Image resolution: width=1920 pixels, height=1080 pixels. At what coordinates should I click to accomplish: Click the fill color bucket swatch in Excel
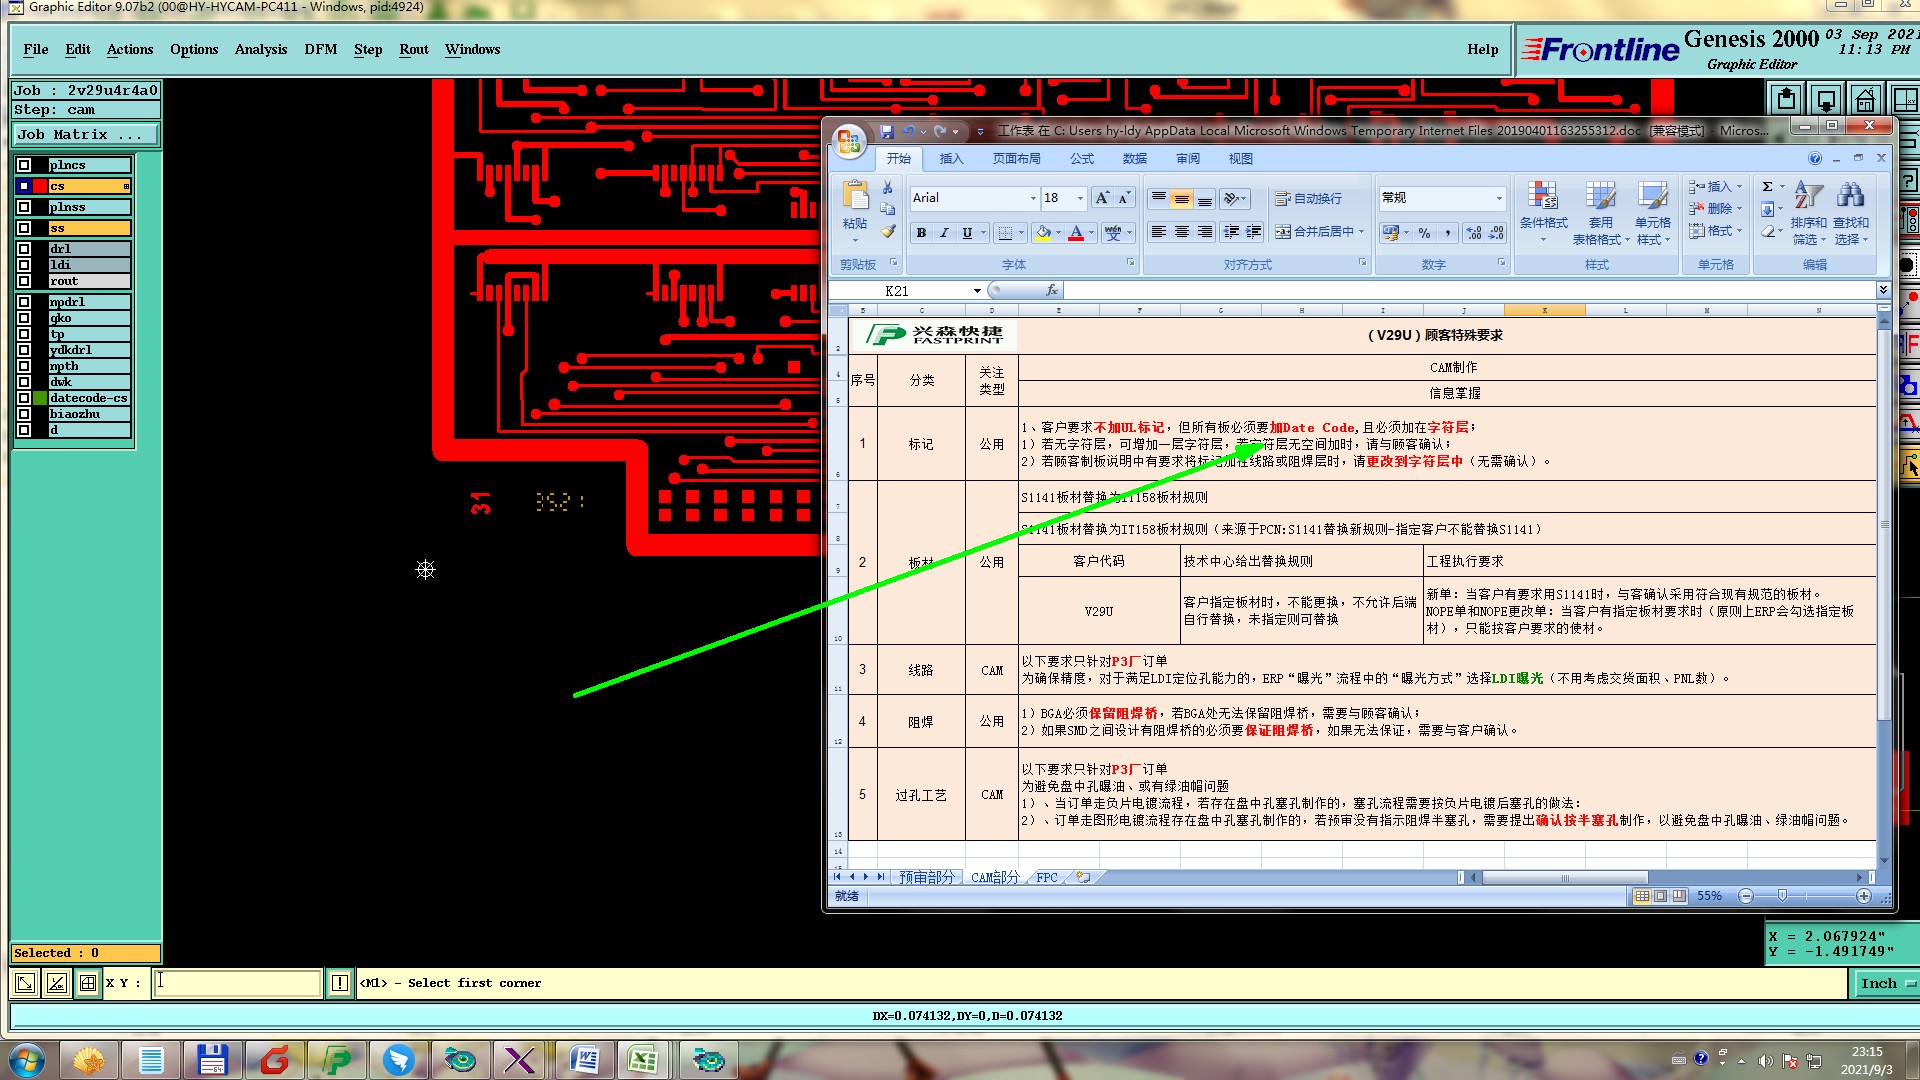tap(1043, 232)
